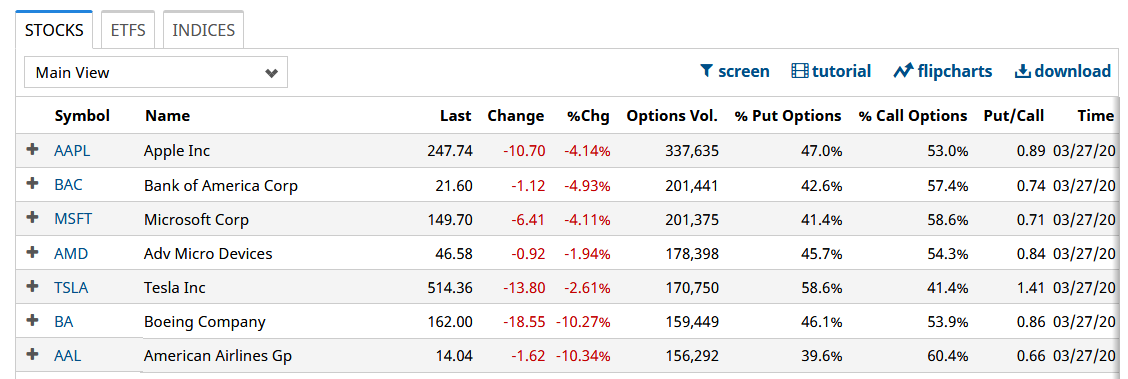
Task: Expand the AMD row plus icon
Action: (32, 252)
